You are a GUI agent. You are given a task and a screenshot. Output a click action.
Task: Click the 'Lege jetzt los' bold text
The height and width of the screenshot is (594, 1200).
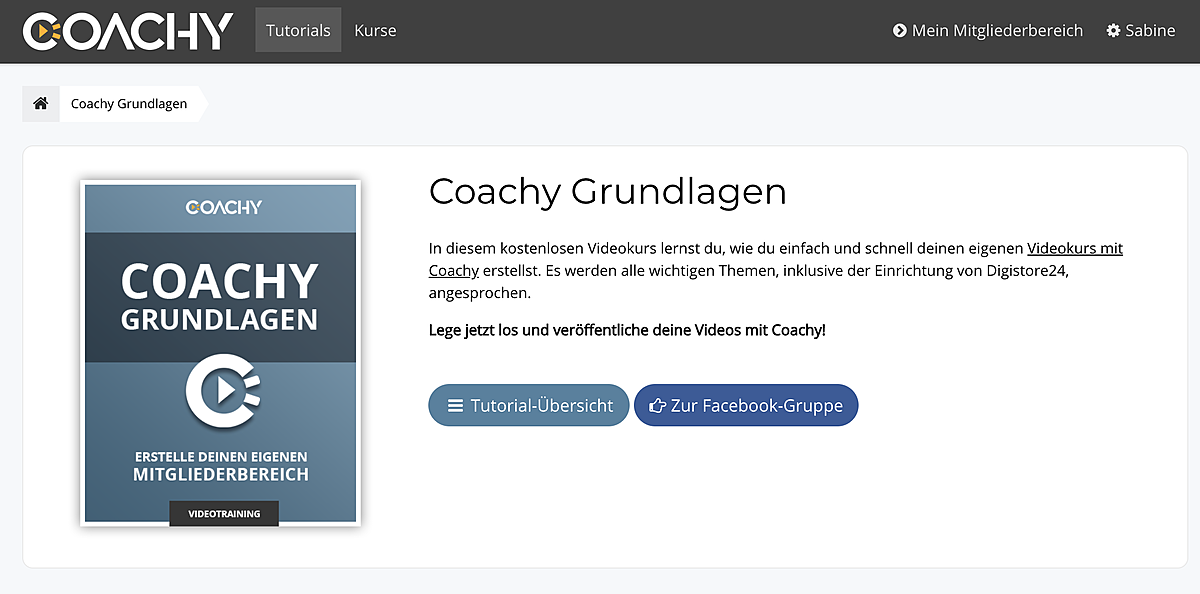(627, 329)
